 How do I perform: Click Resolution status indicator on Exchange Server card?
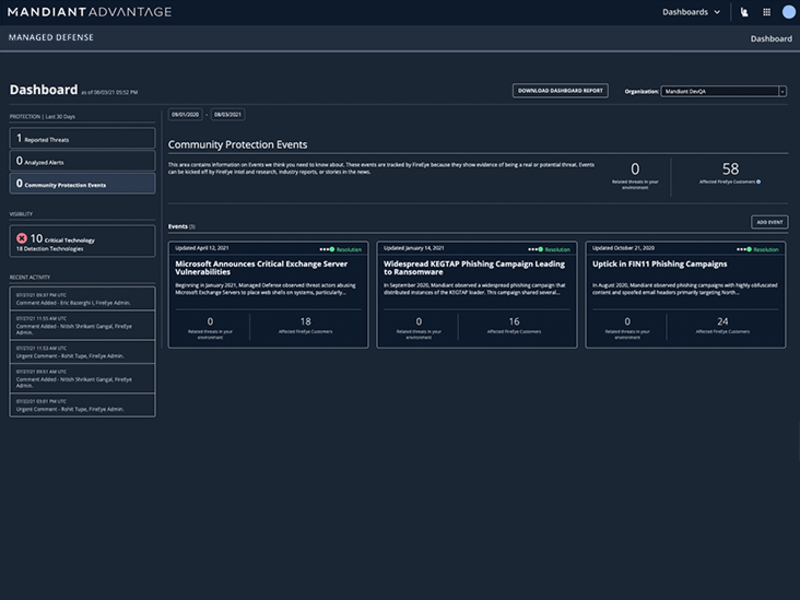coord(341,249)
